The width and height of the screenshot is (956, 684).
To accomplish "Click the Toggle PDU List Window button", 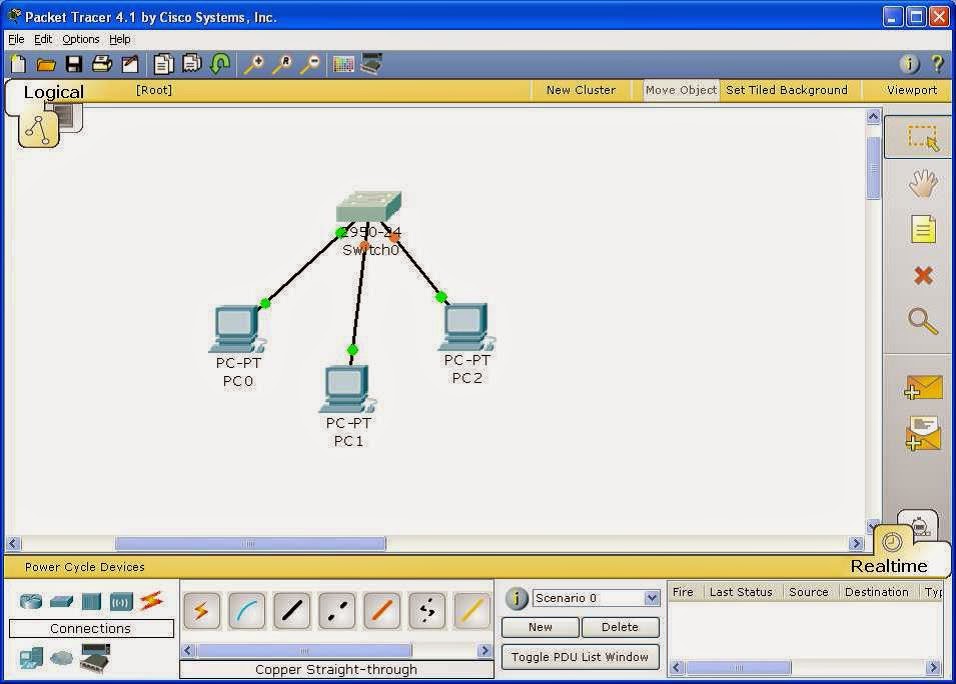I will click(580, 657).
